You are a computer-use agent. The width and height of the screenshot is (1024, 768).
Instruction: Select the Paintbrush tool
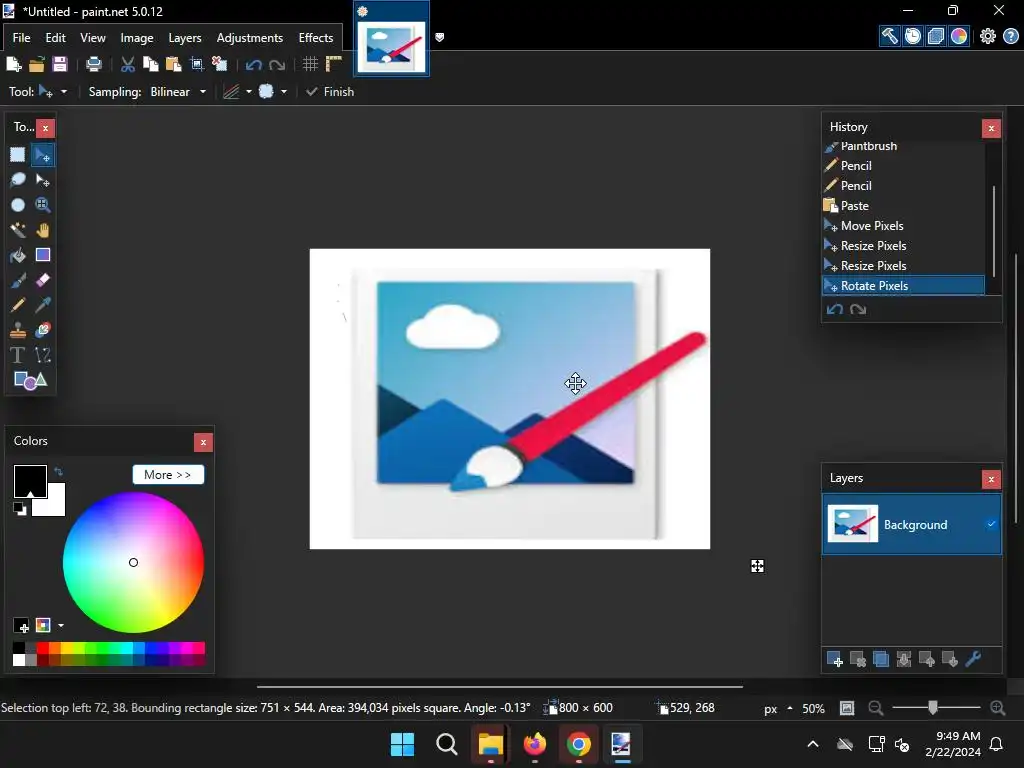18,280
